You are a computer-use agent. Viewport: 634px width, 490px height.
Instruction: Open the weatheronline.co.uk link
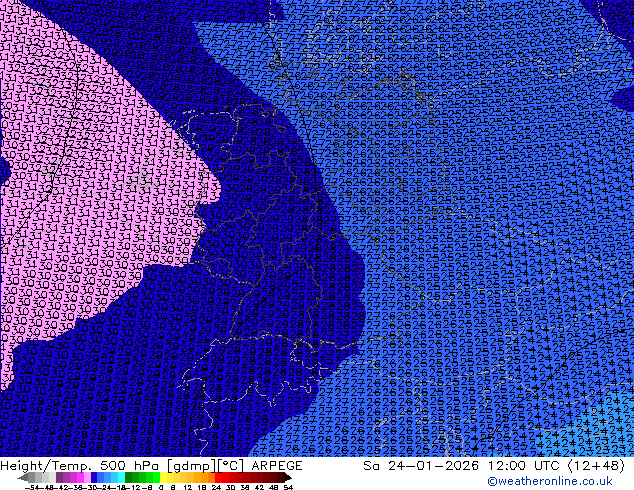point(550,481)
